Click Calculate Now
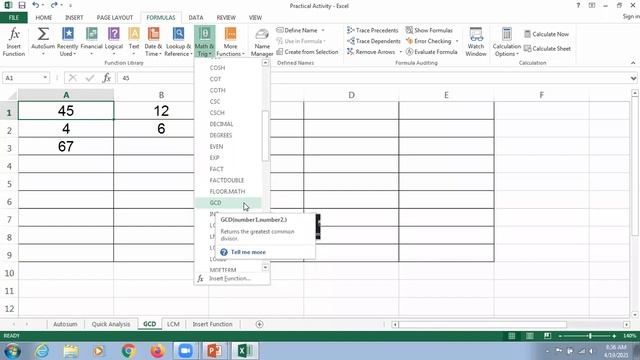Screen dimensions: 640x360 click(x=546, y=34)
